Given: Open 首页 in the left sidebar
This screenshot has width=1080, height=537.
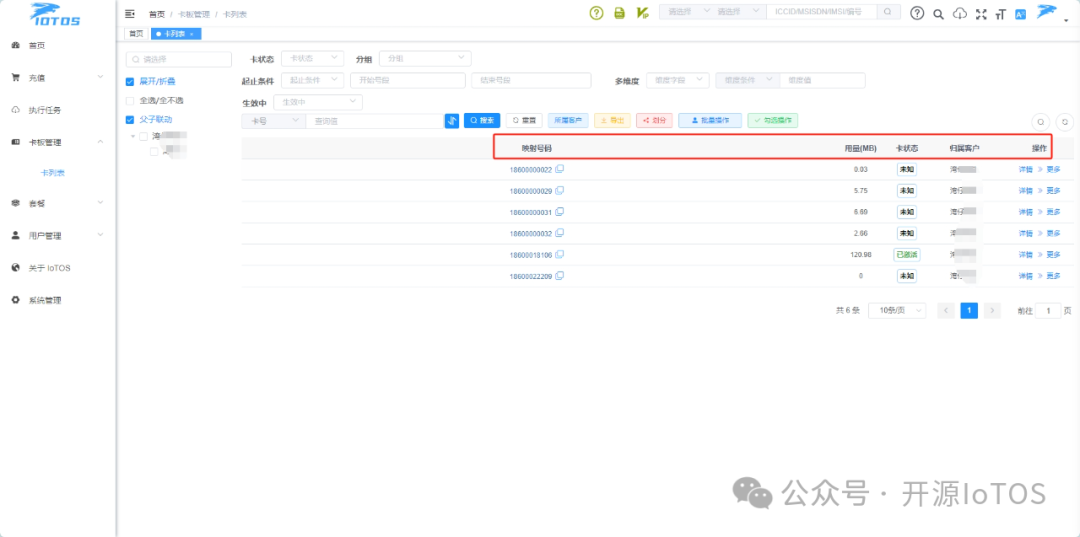Looking at the screenshot, I should point(58,45).
